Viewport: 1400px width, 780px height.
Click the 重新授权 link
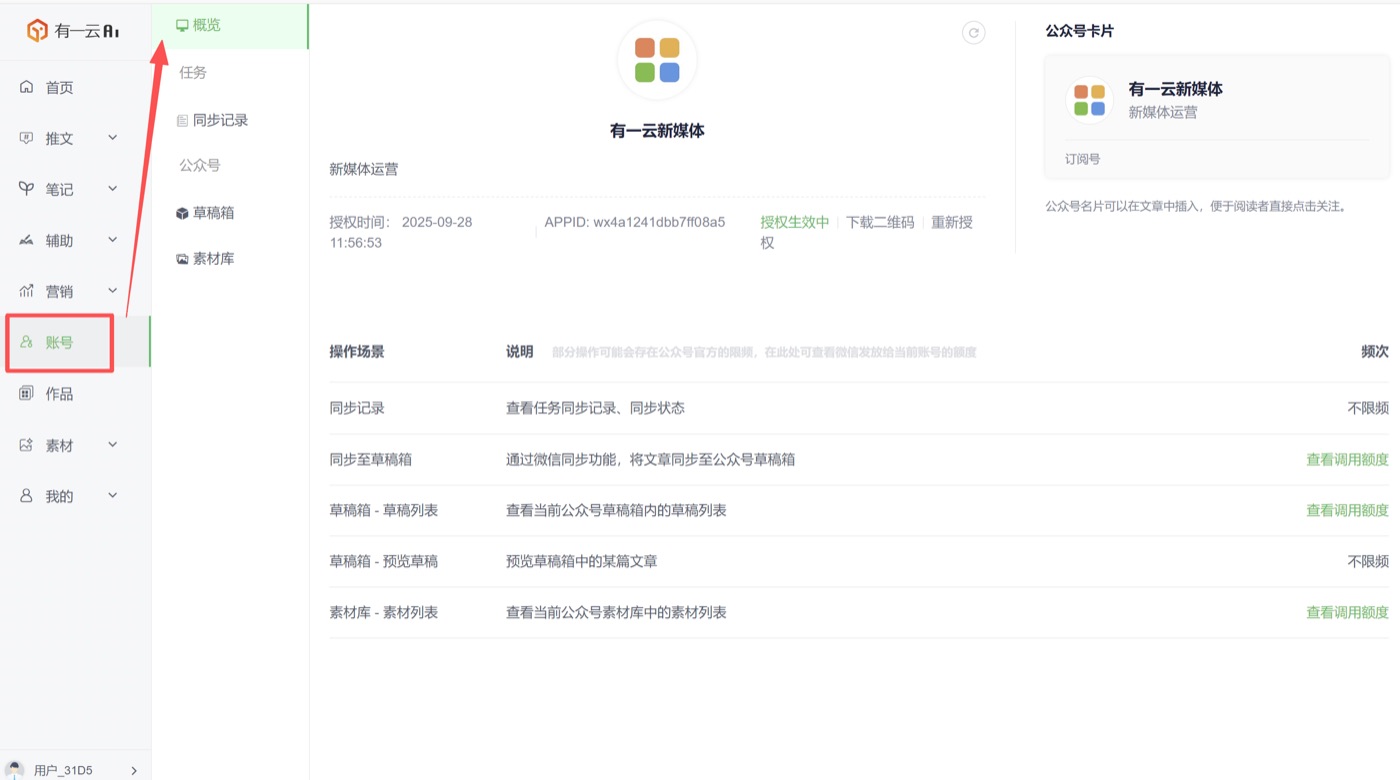point(867,232)
